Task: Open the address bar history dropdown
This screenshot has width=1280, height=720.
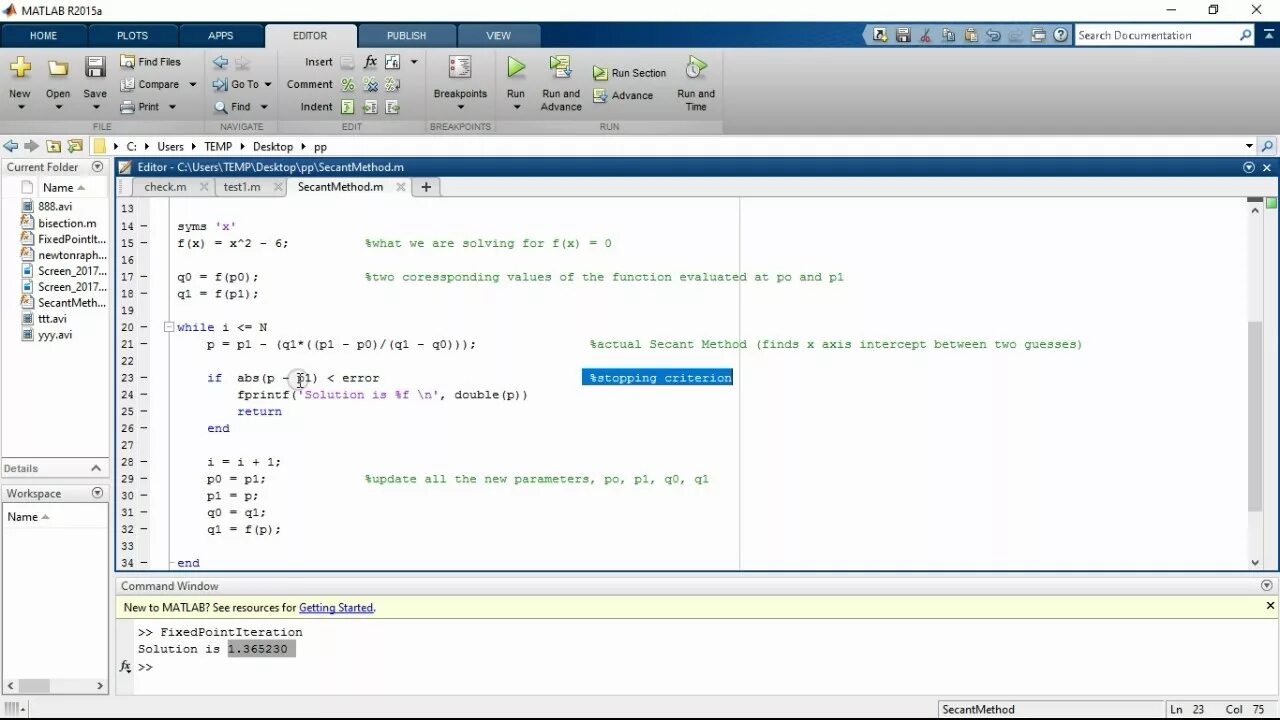Action: [x=1249, y=146]
